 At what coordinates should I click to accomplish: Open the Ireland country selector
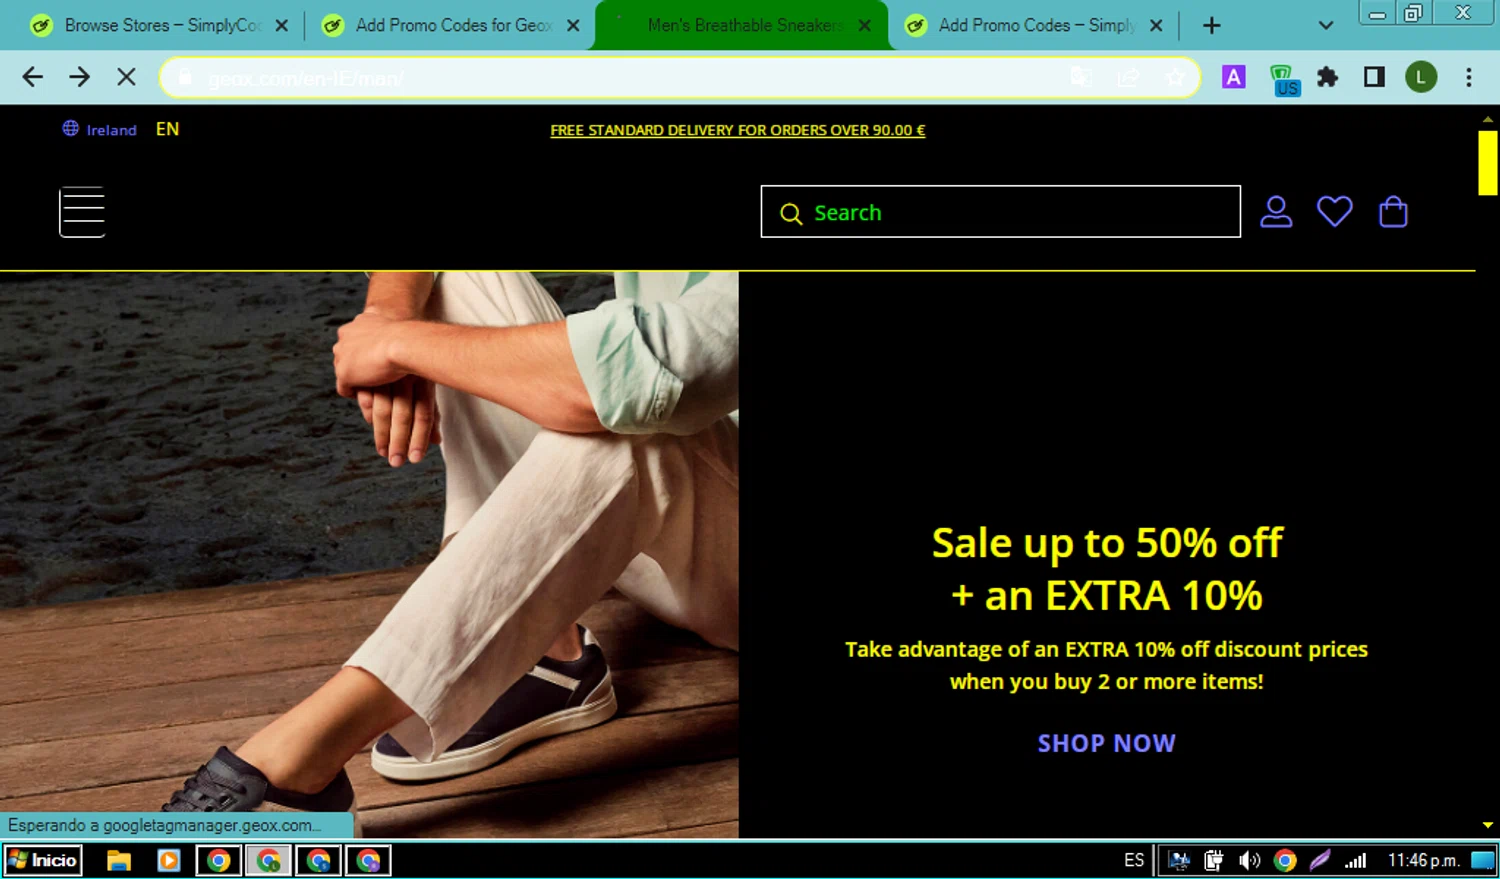point(100,129)
